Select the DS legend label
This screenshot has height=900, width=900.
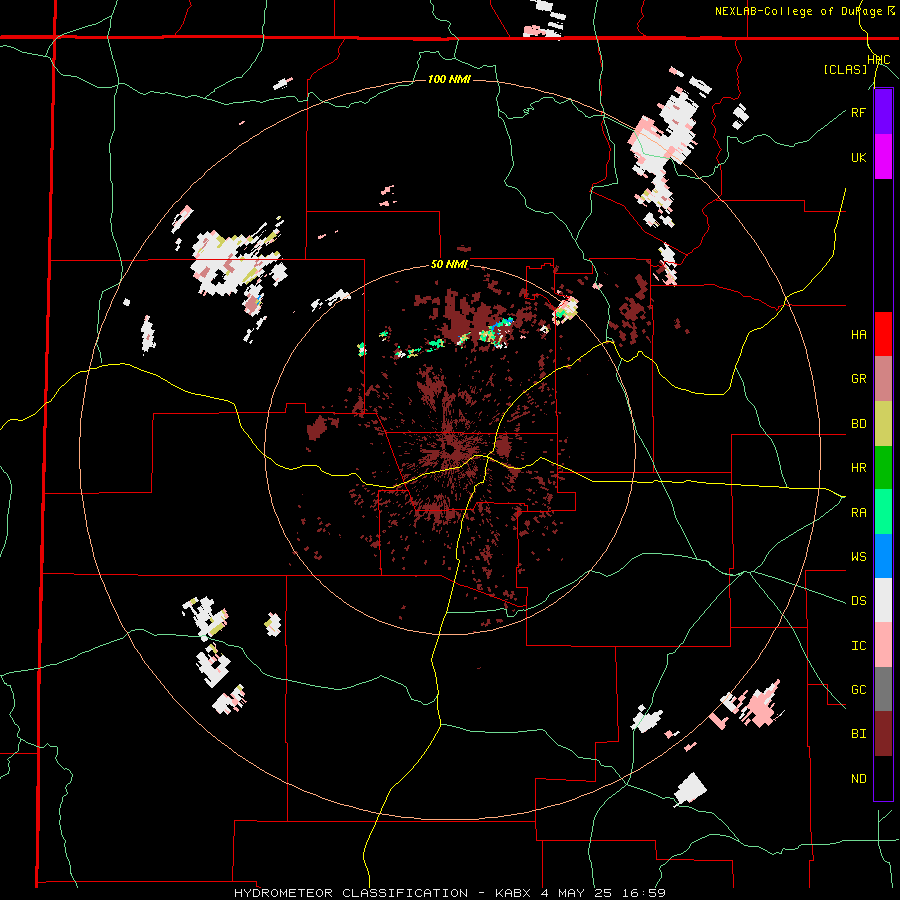click(858, 601)
